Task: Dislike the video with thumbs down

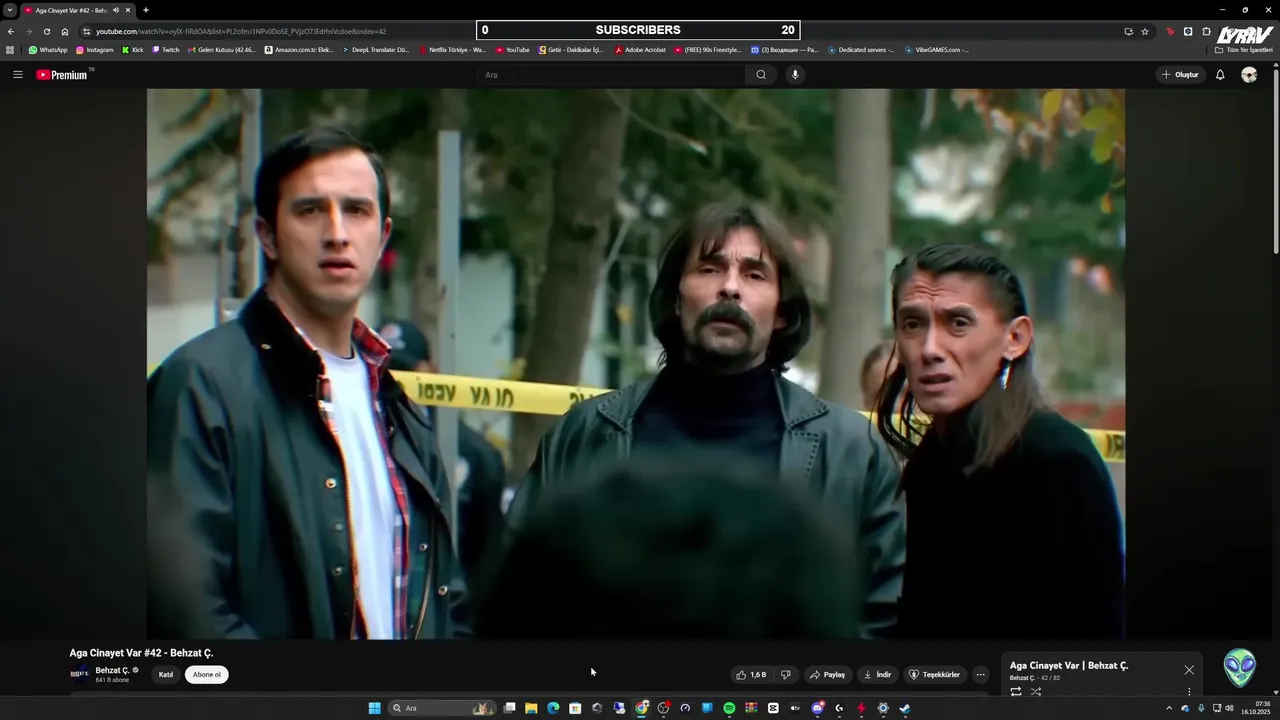Action: point(786,675)
